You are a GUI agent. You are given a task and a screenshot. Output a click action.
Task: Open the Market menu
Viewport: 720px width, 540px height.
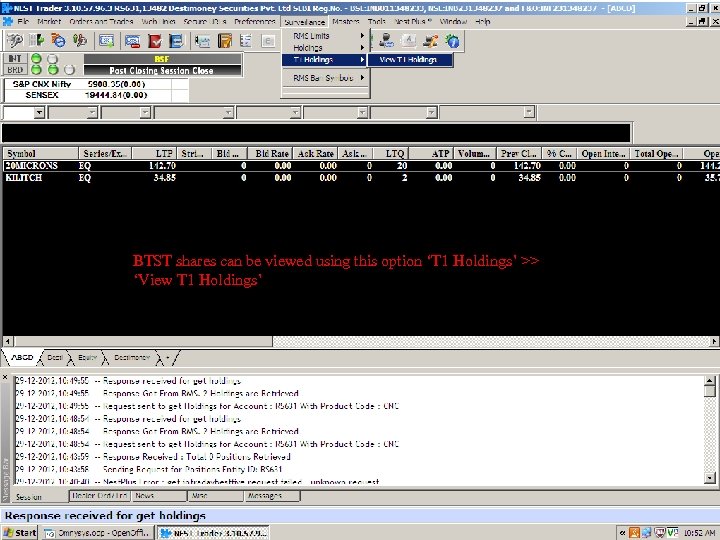(49, 22)
